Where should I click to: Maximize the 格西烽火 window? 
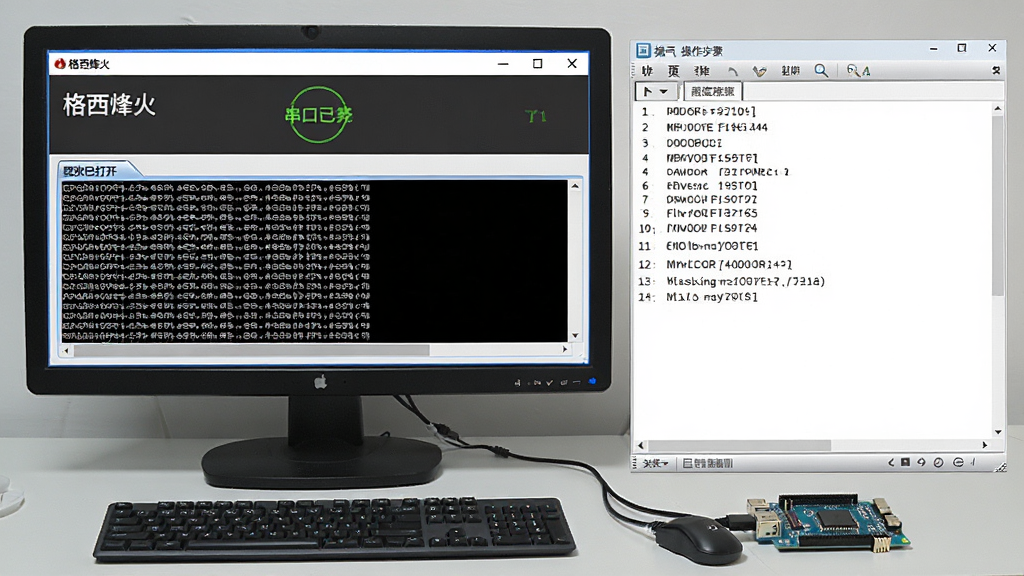point(537,63)
